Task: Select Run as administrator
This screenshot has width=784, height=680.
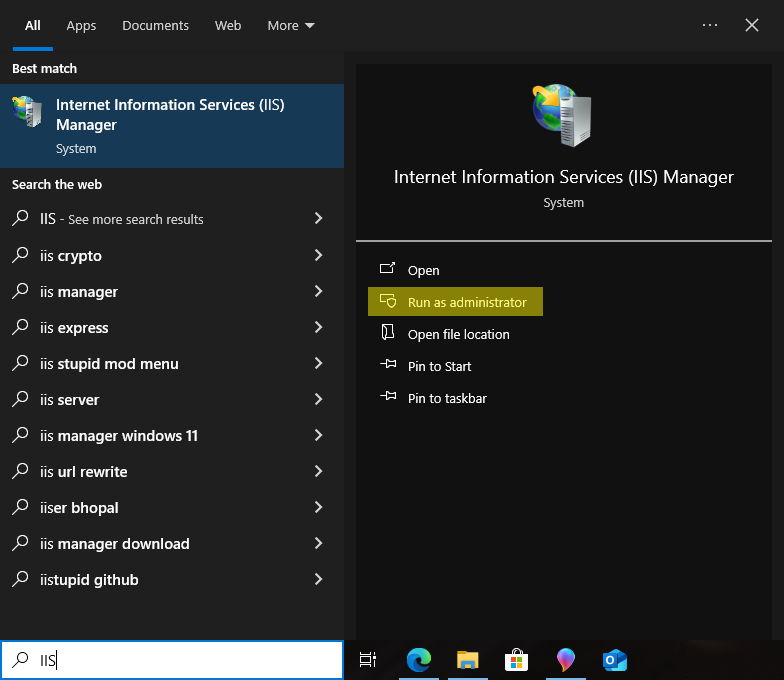Action: coord(455,302)
